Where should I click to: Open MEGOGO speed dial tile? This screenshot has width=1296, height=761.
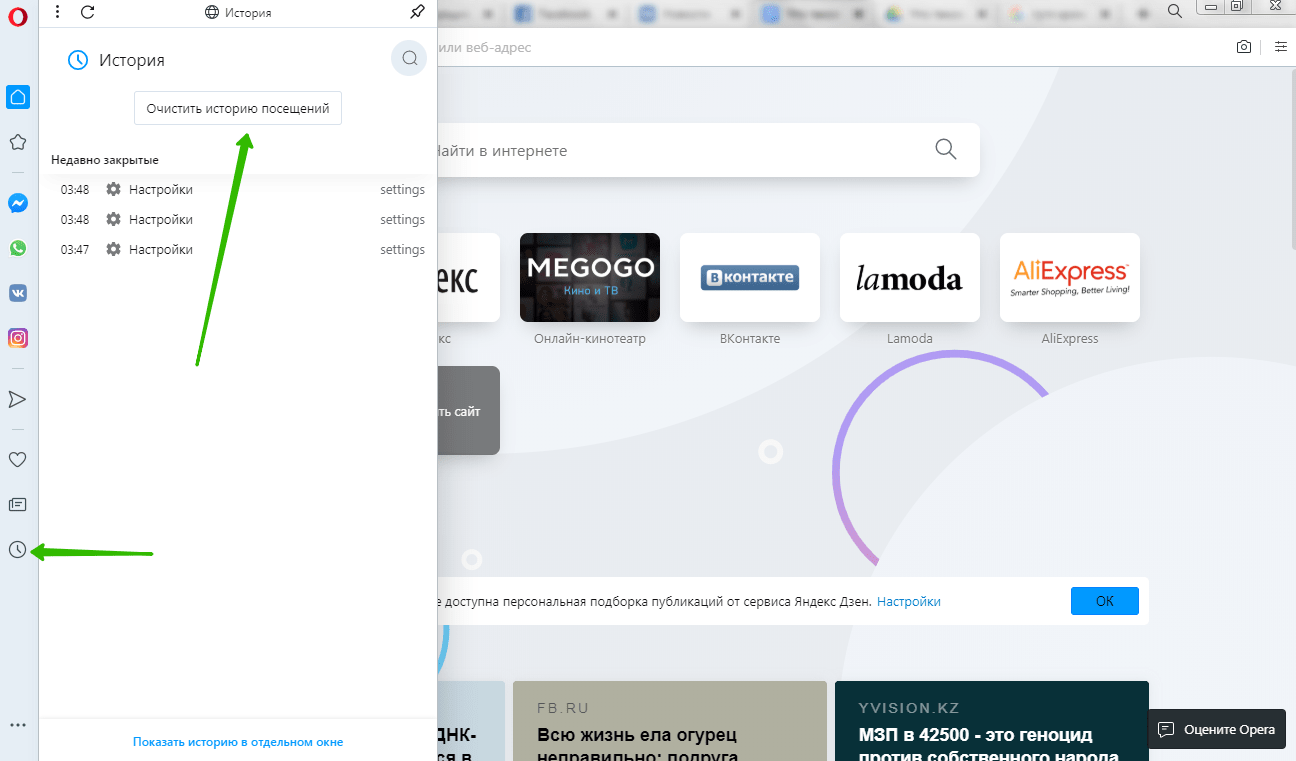(x=590, y=277)
